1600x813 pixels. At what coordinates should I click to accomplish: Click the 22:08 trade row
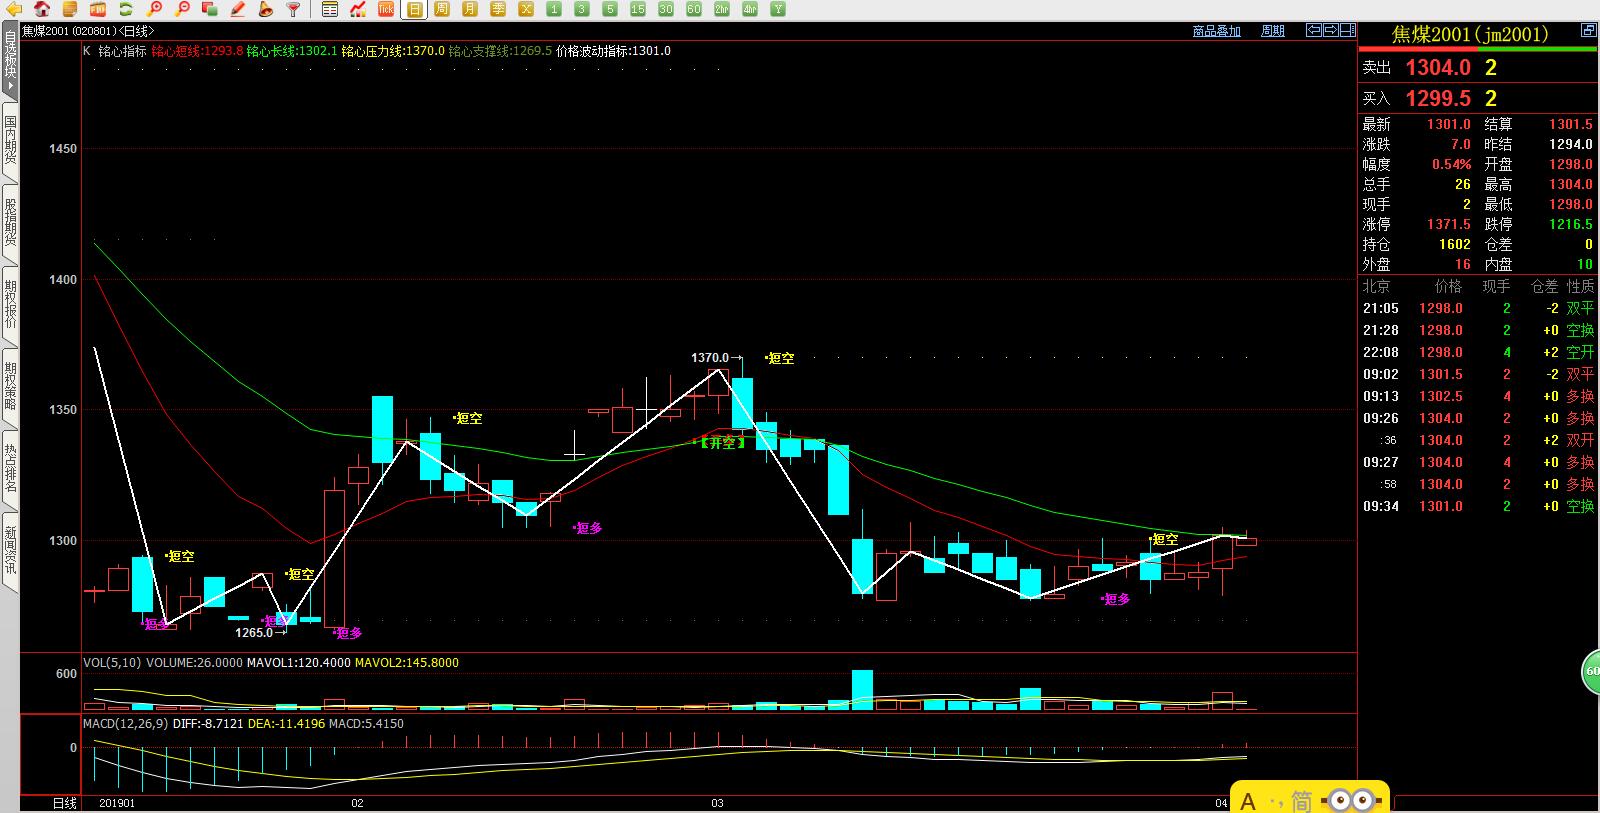(x=1478, y=352)
